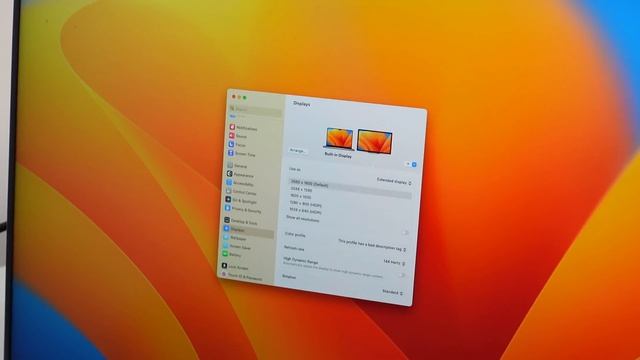
Task: Open Screen Saver settings in sidebar
Action: 237,247
